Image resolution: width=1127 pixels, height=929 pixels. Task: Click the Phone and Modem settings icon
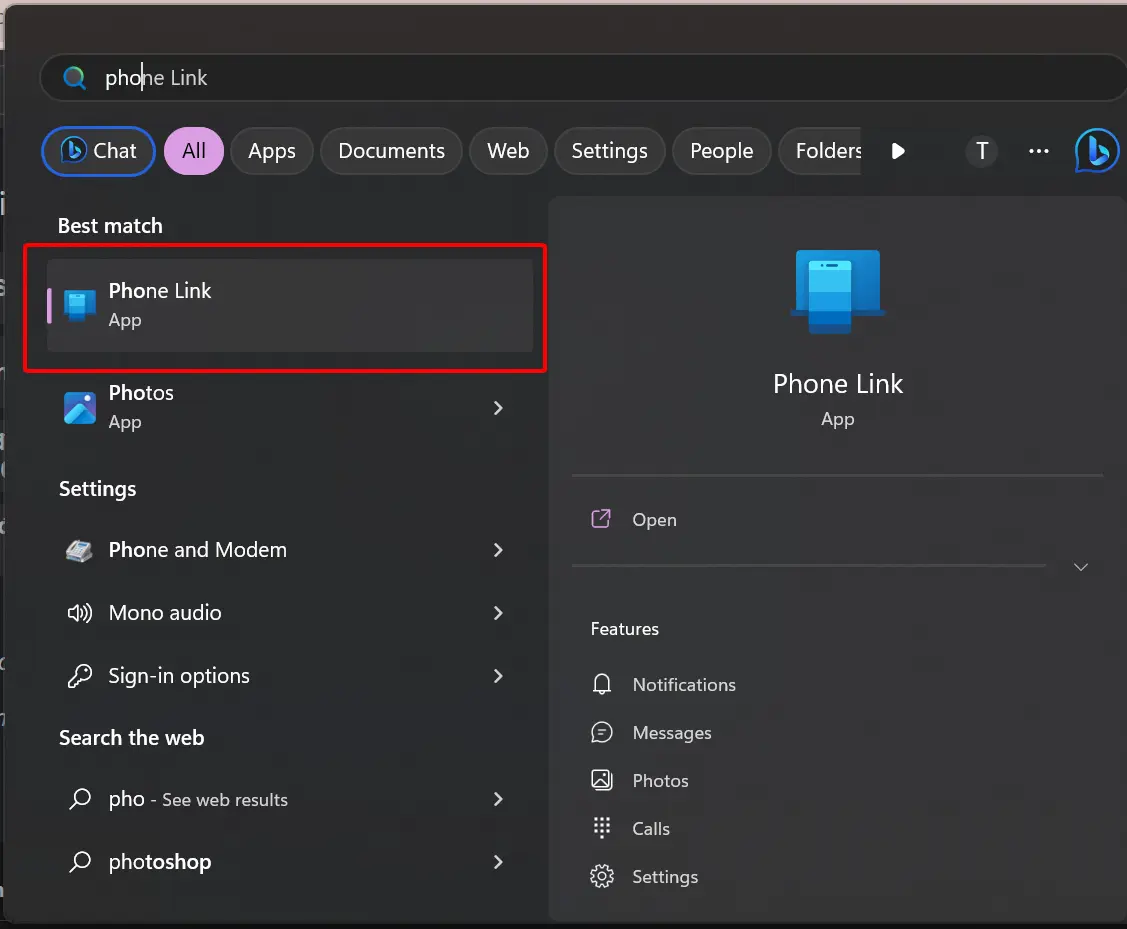pyautogui.click(x=80, y=551)
